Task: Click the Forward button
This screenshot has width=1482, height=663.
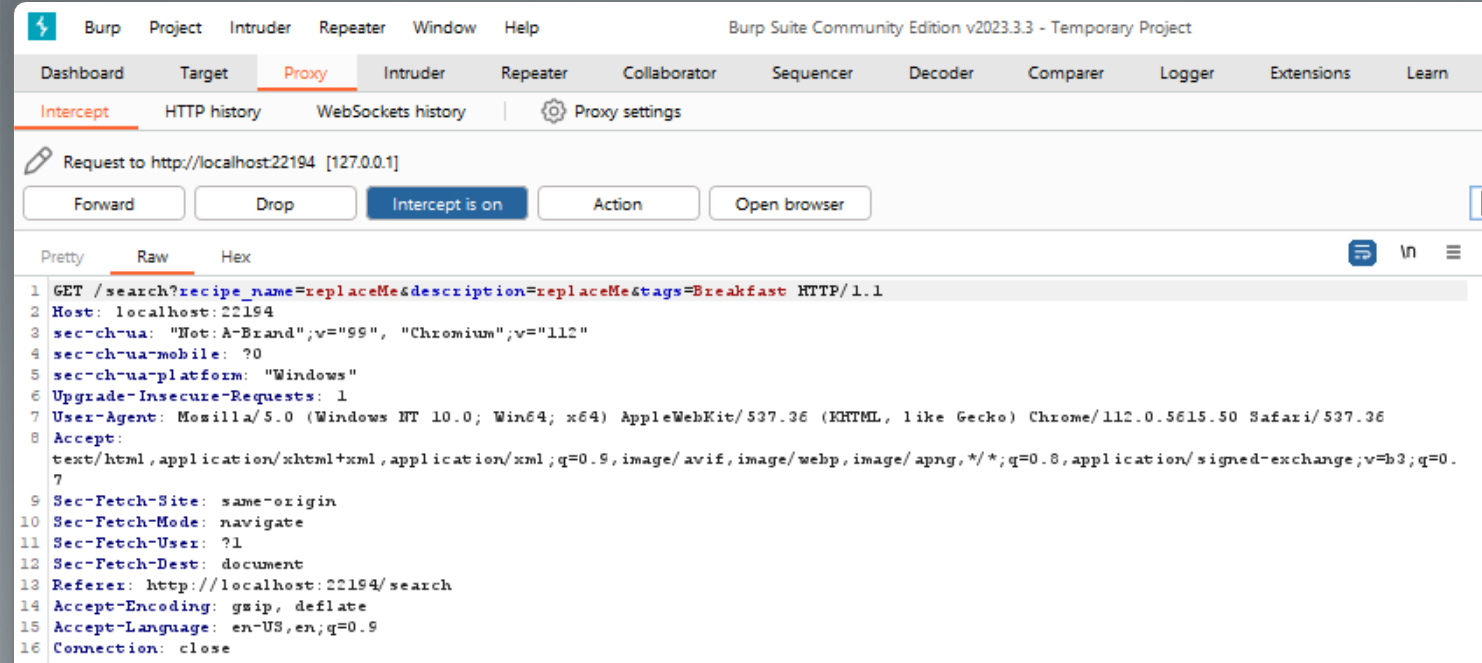Action: pos(104,204)
